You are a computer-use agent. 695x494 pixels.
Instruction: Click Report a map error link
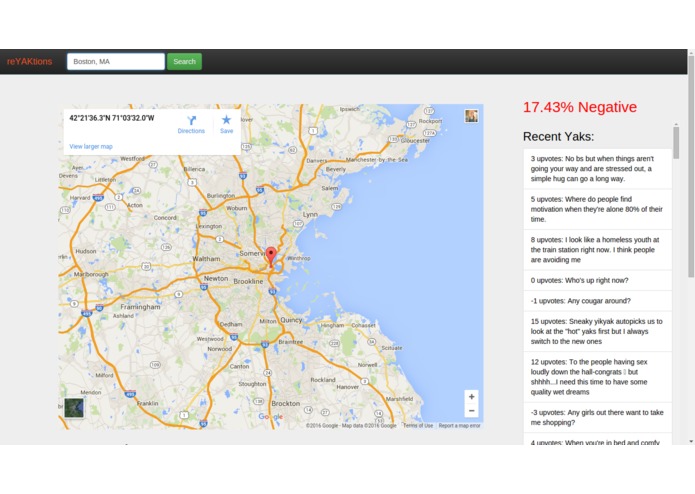pos(460,426)
